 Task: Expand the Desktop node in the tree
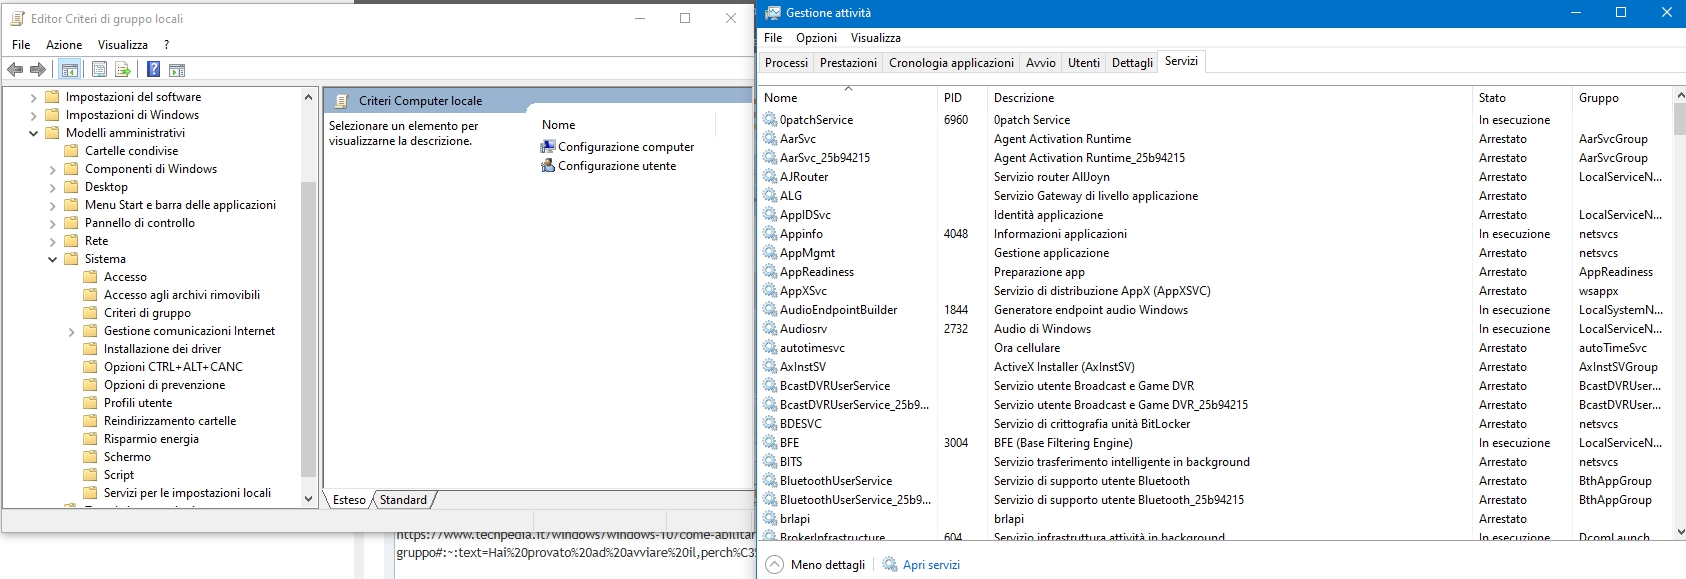(x=52, y=188)
